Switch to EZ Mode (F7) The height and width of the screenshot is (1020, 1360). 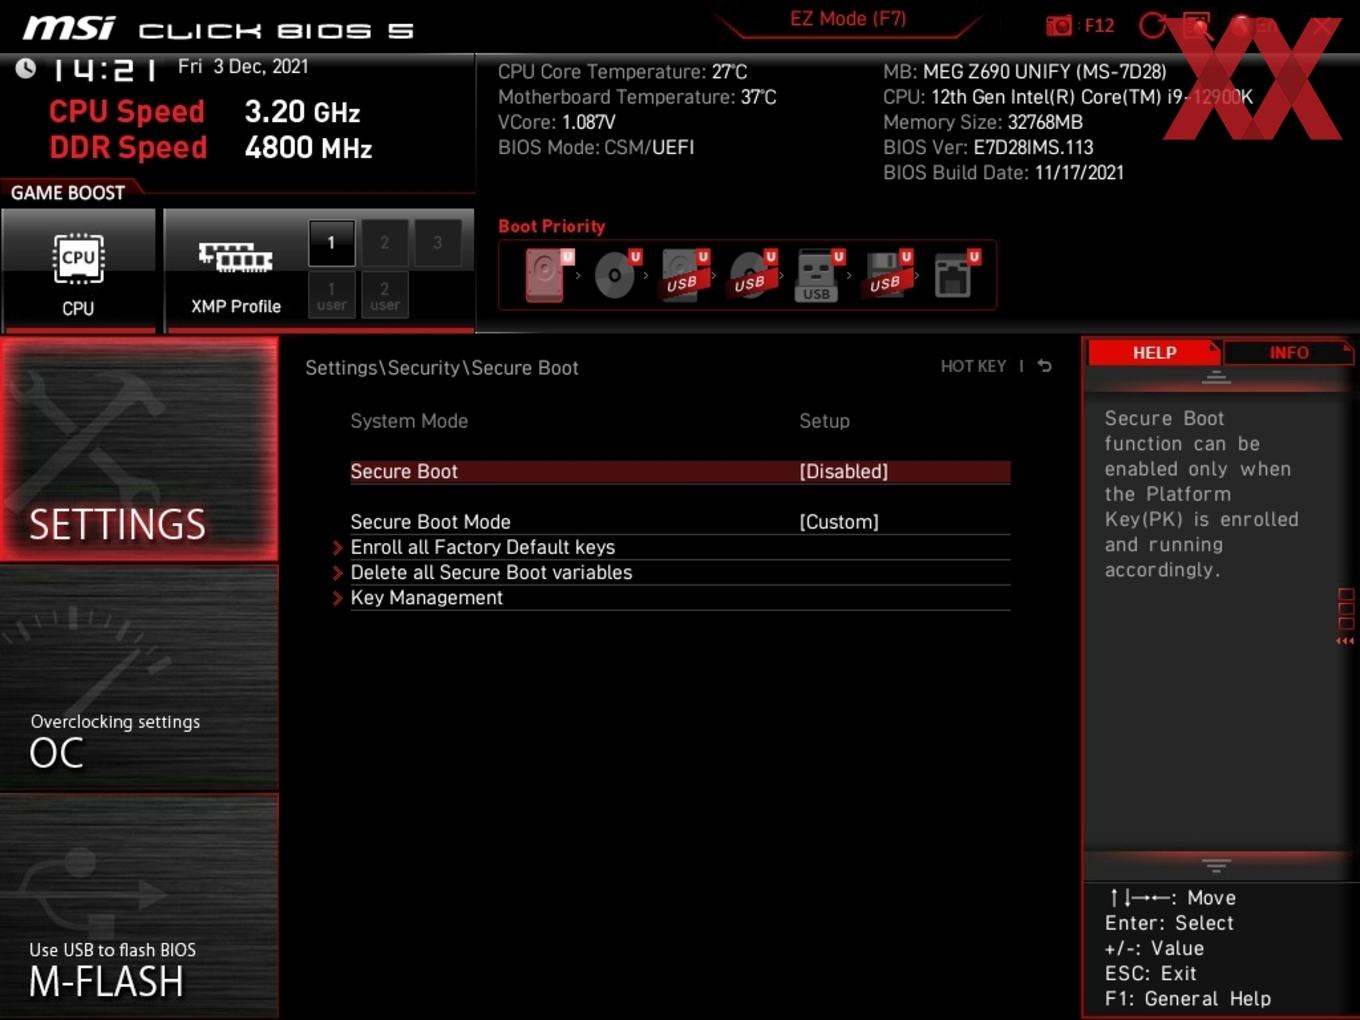pyautogui.click(x=848, y=19)
